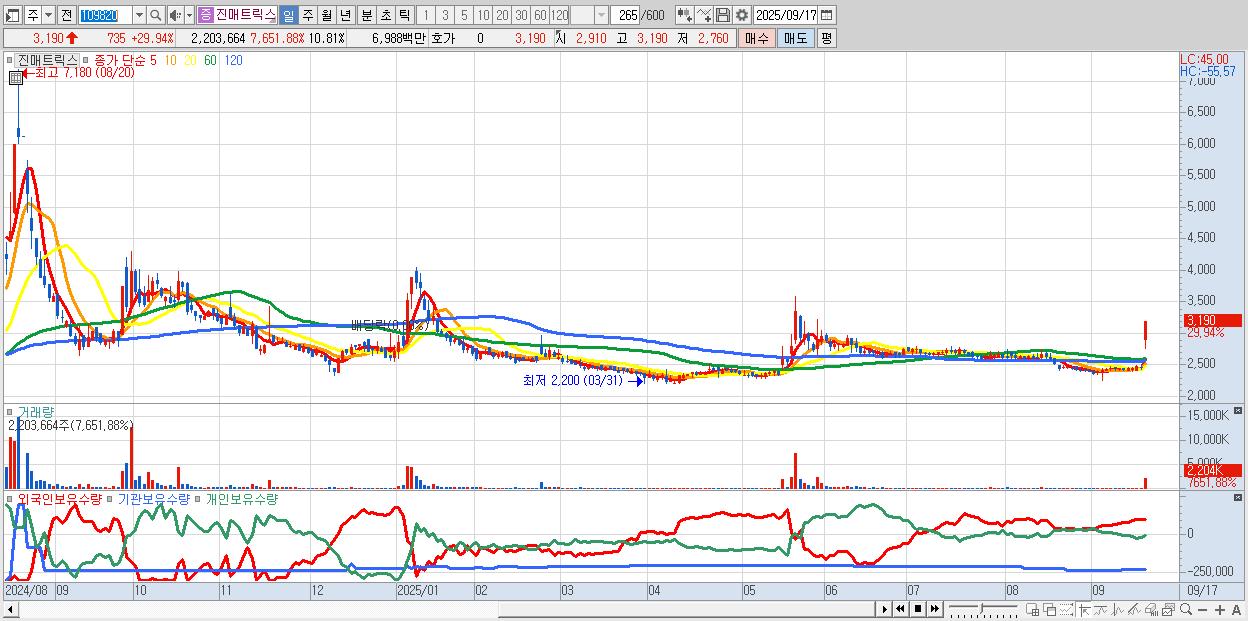Click the red 매수 buy button
The image size is (1248, 621).
[756, 38]
